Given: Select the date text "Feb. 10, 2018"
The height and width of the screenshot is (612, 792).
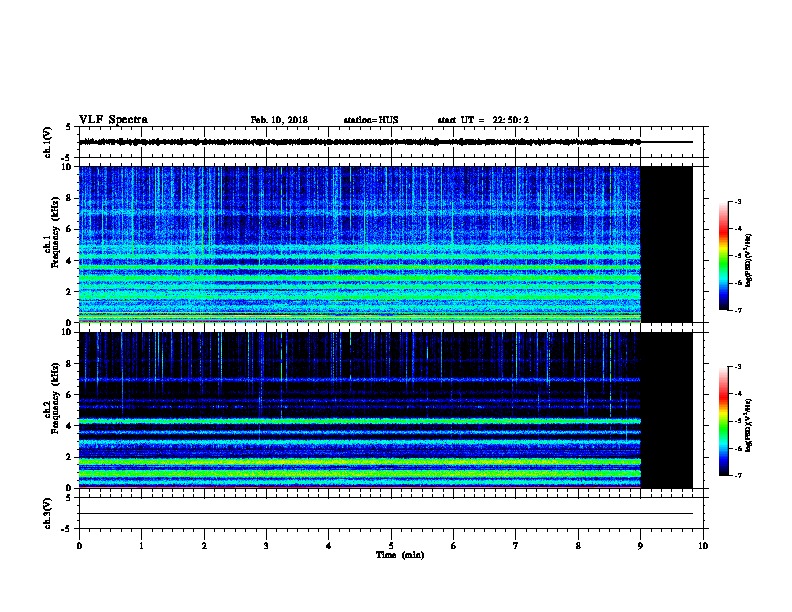Looking at the screenshot, I should pos(279,120).
